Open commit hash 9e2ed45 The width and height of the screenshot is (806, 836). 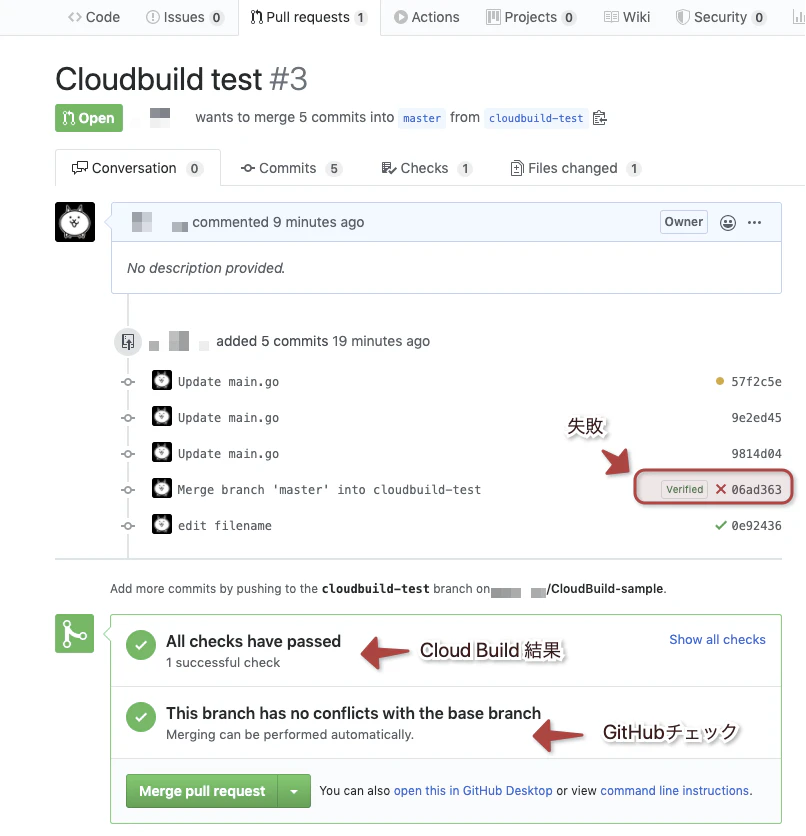click(x=756, y=417)
